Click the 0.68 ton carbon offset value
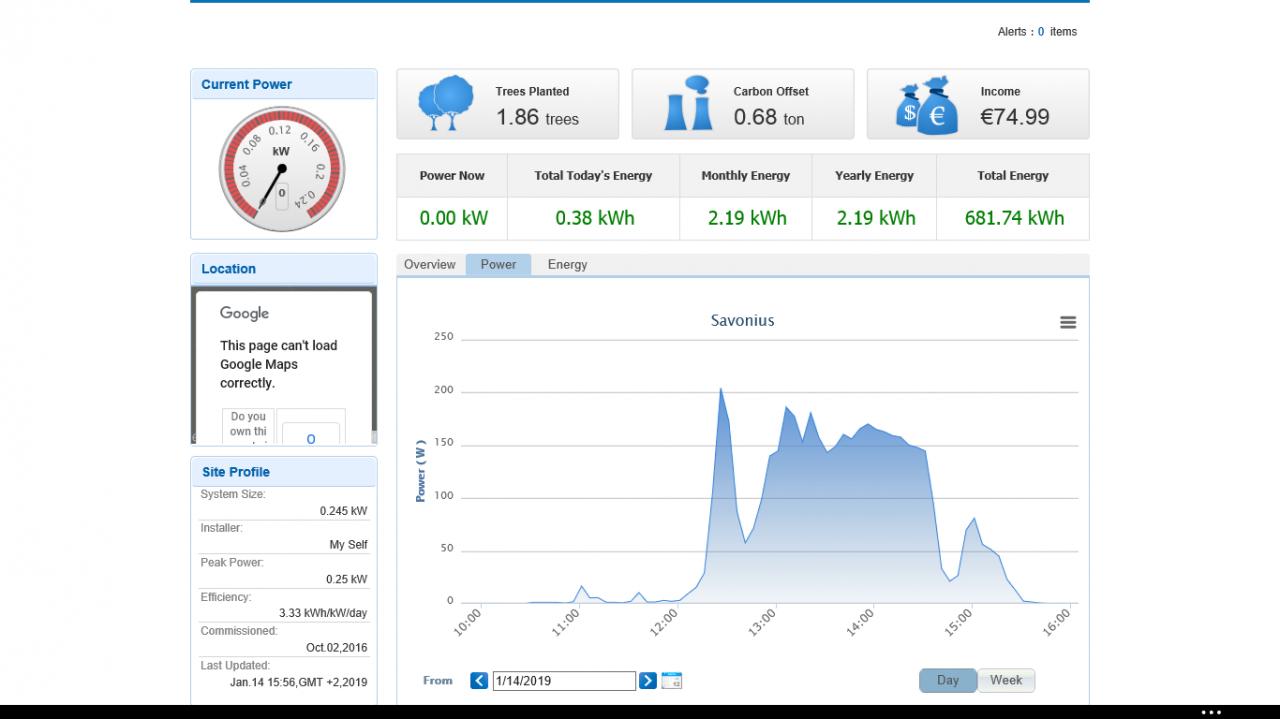The width and height of the screenshot is (1280, 719). [769, 117]
